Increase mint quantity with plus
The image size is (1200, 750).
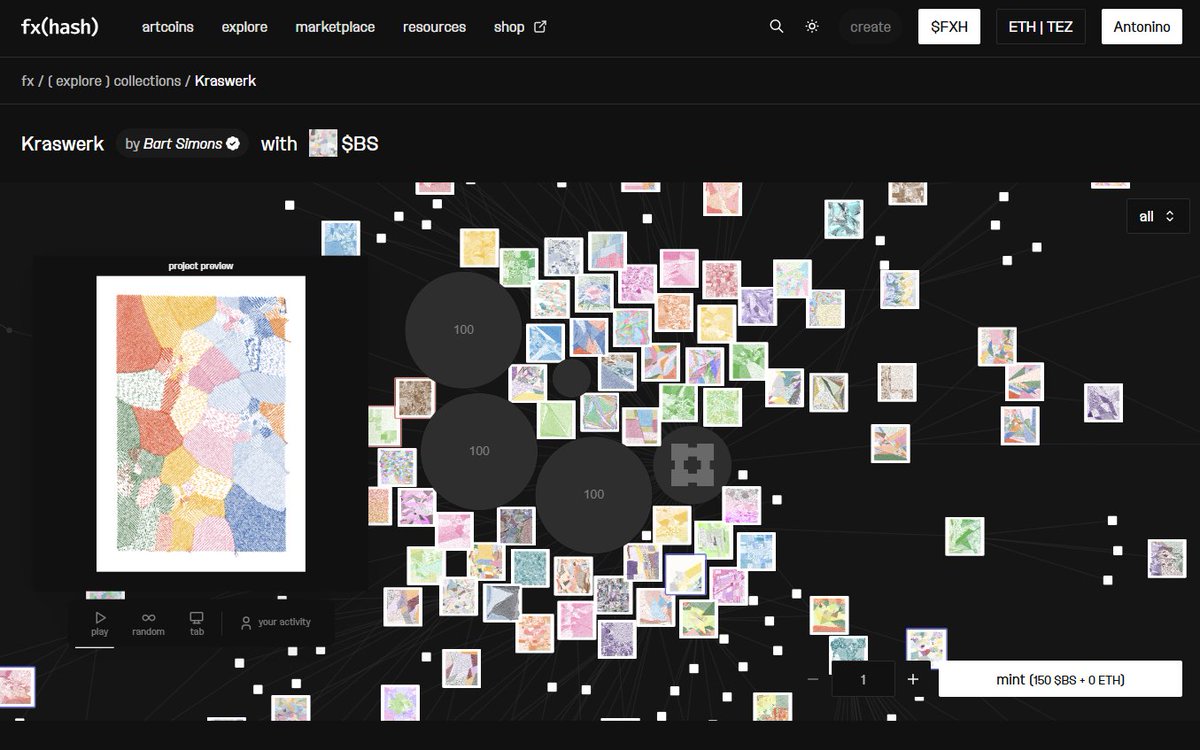coord(913,679)
